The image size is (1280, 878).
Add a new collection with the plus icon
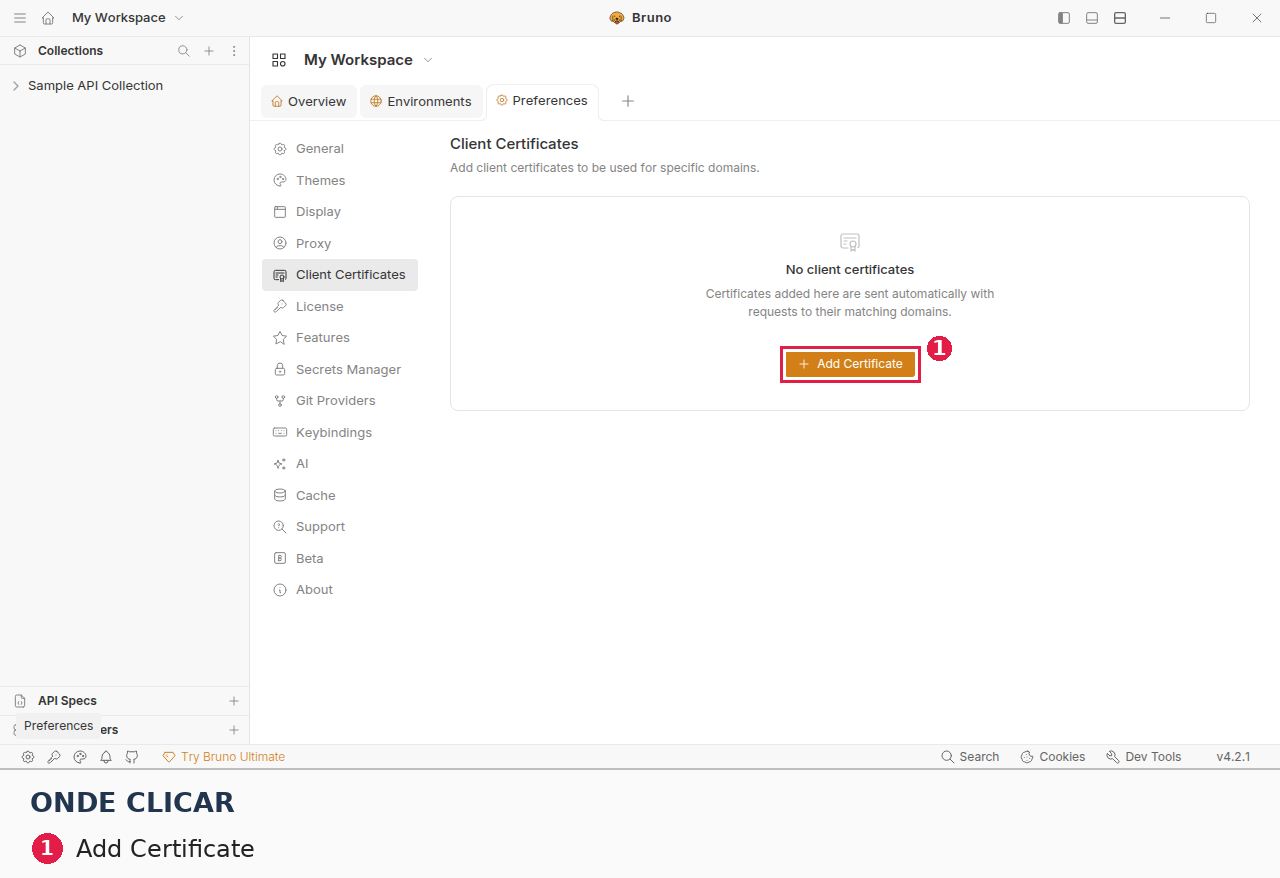click(x=209, y=51)
